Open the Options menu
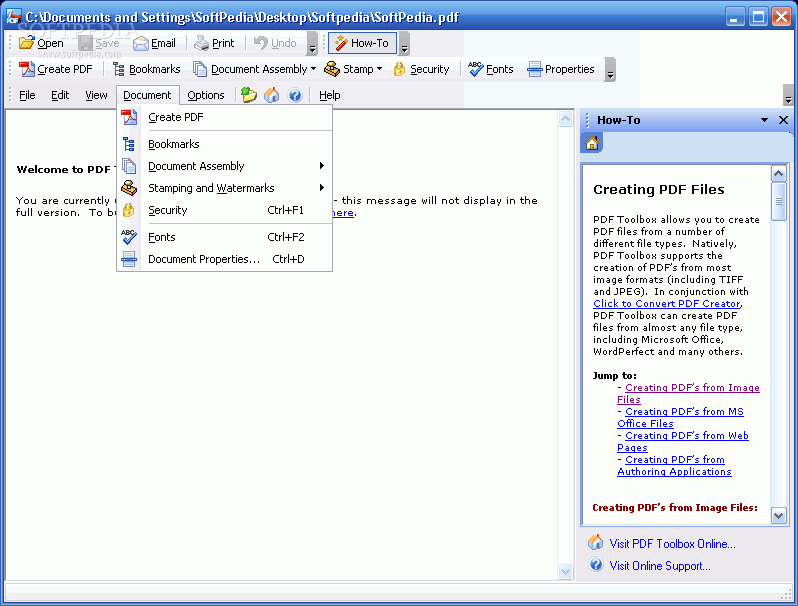 click(206, 95)
